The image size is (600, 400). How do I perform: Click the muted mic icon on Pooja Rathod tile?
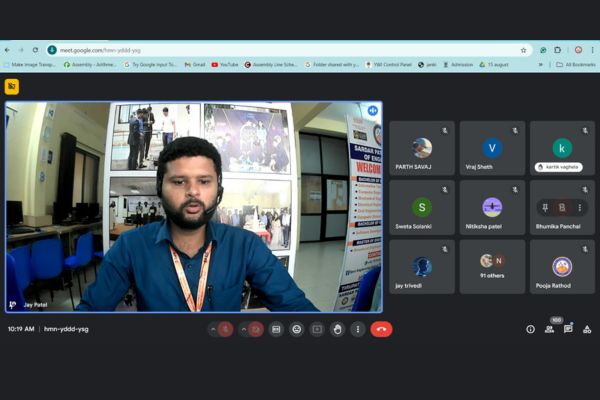[x=585, y=250]
